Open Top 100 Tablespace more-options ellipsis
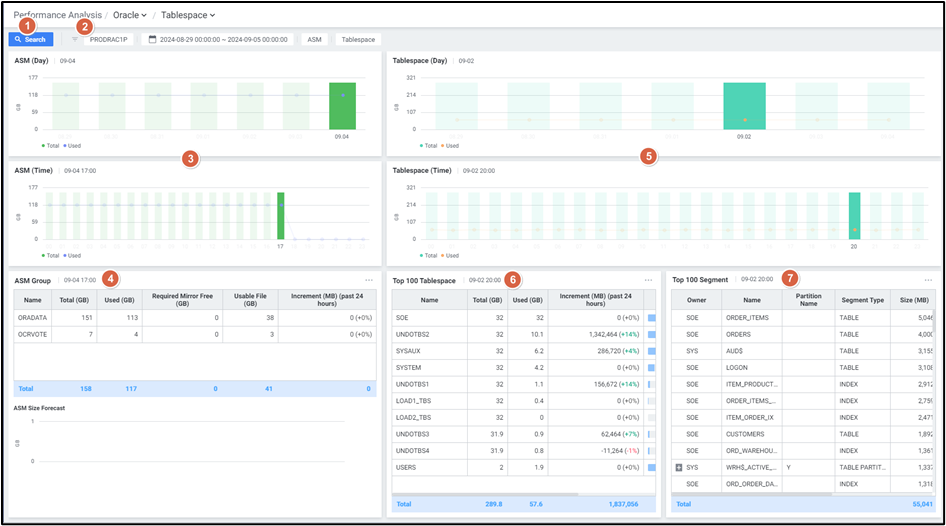The height and width of the screenshot is (526, 946). coord(648,280)
